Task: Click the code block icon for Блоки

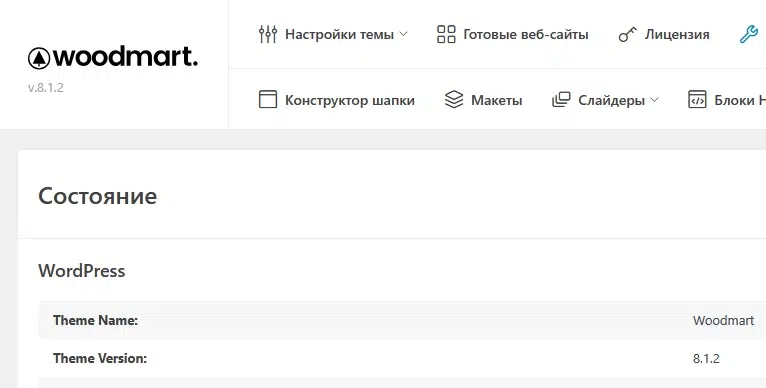Action: (697, 99)
